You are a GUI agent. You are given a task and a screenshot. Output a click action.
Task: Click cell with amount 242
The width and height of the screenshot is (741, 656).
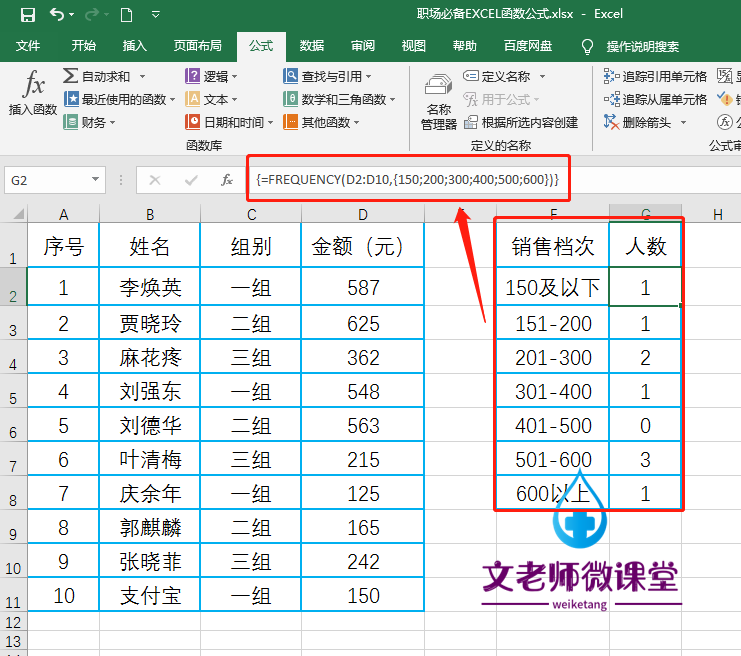coord(362,561)
